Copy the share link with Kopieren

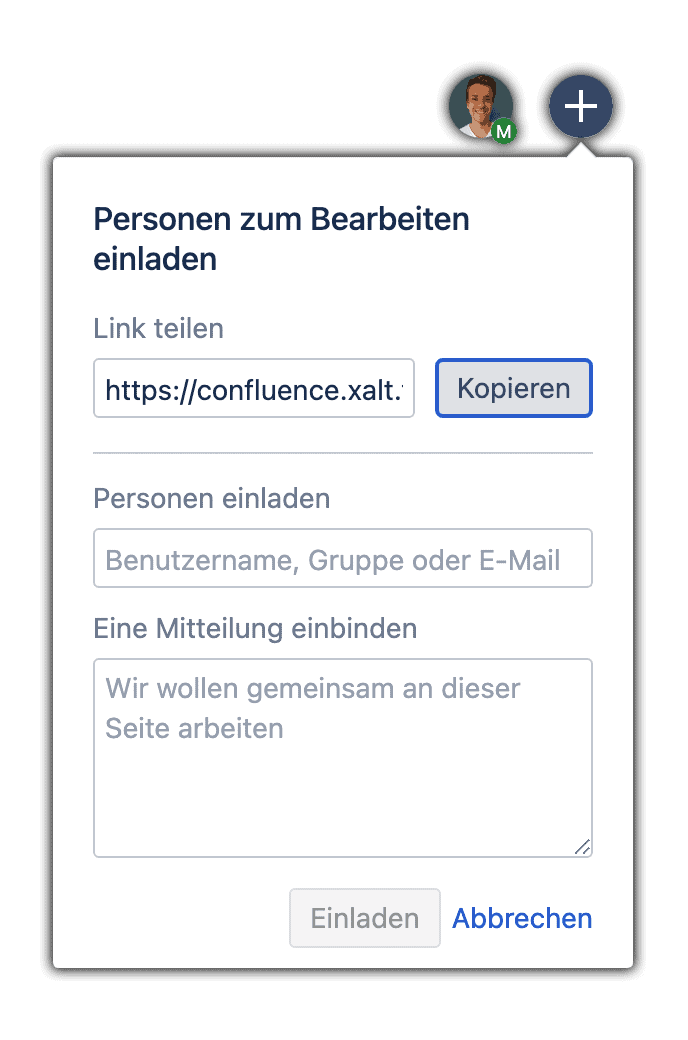(x=514, y=388)
